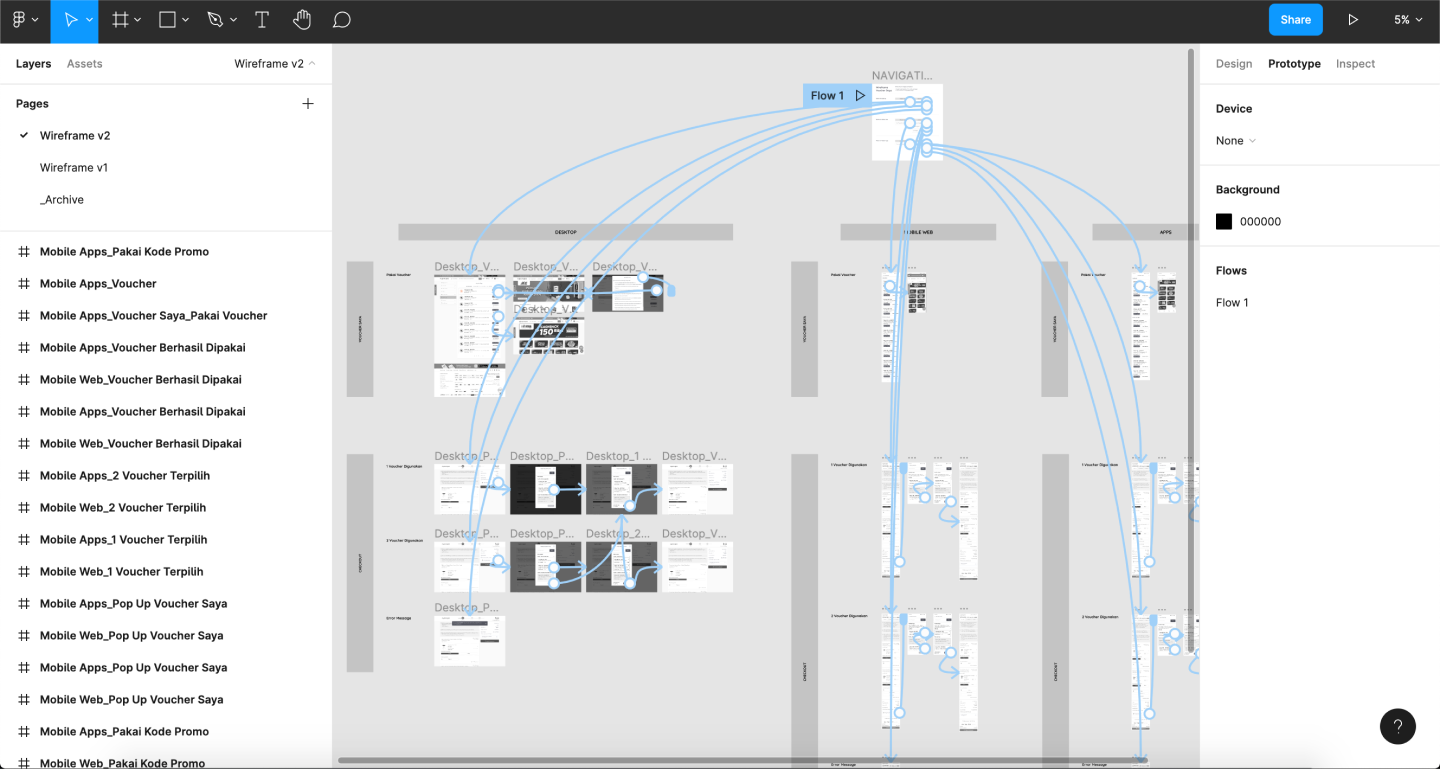The height and width of the screenshot is (769, 1440).
Task: Click the Share button
Action: (1295, 20)
